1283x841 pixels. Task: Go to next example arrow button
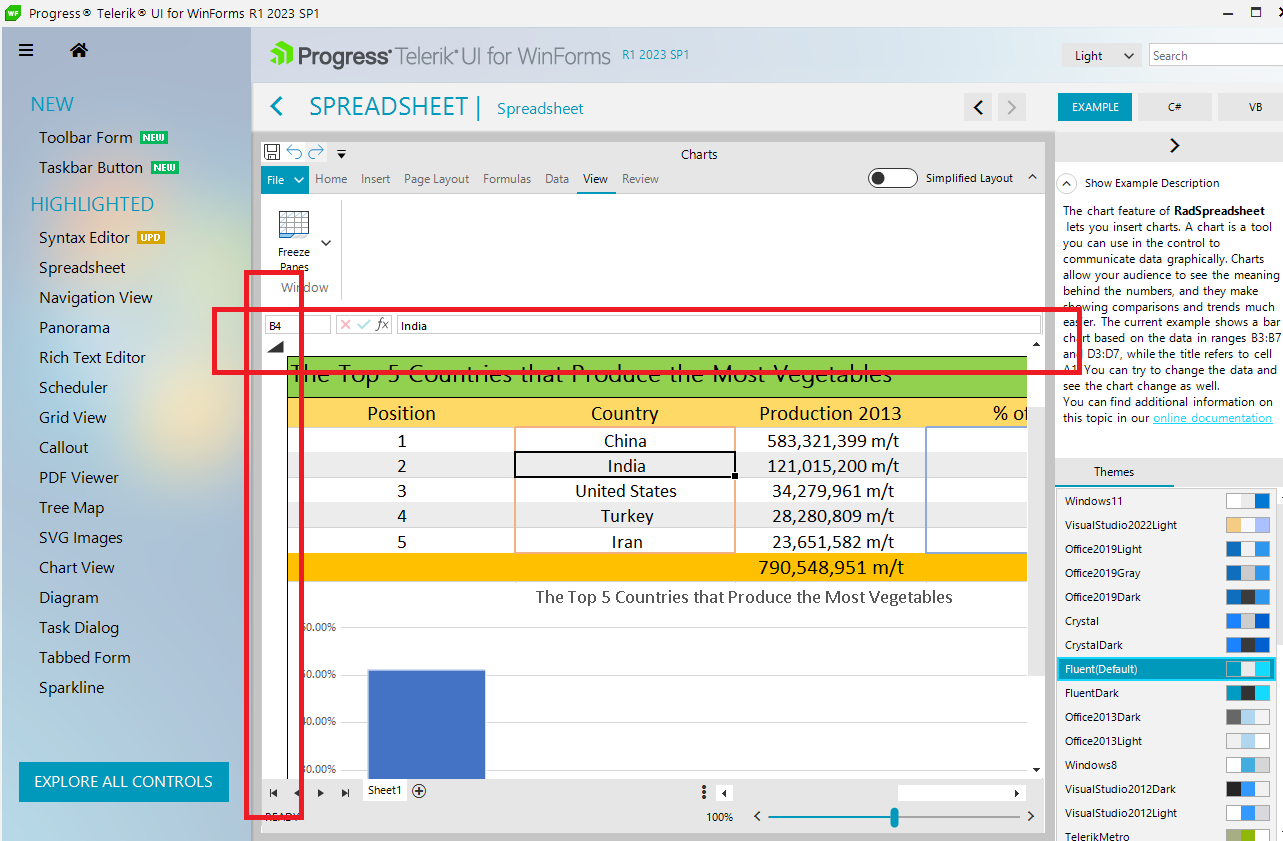tap(1012, 107)
